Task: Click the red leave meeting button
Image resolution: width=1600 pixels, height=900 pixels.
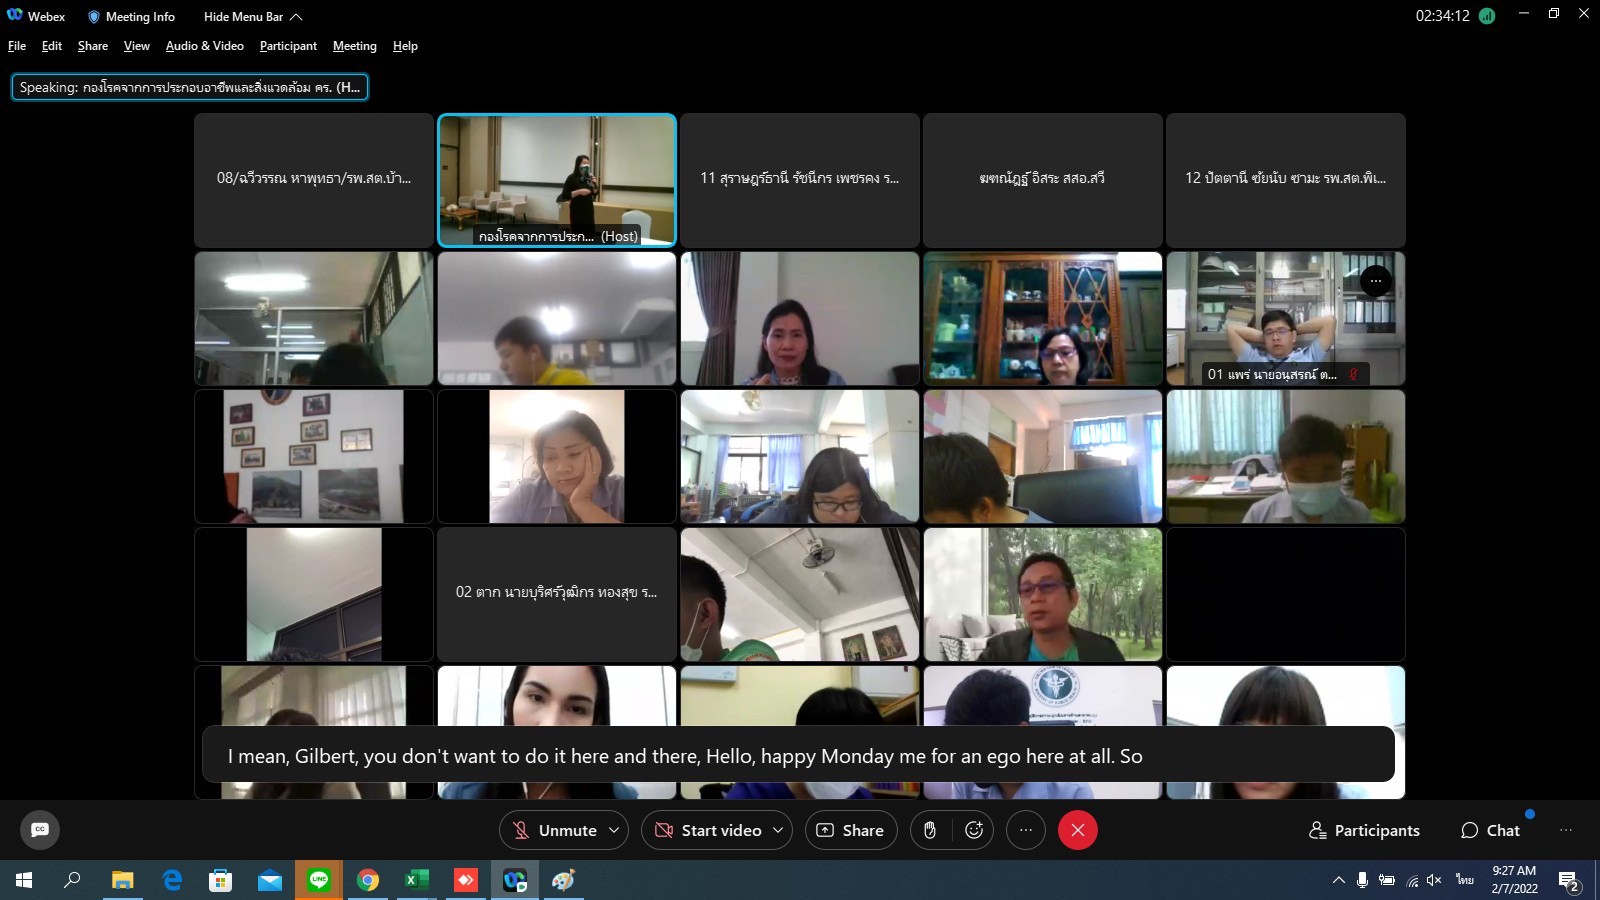Action: 1077,830
